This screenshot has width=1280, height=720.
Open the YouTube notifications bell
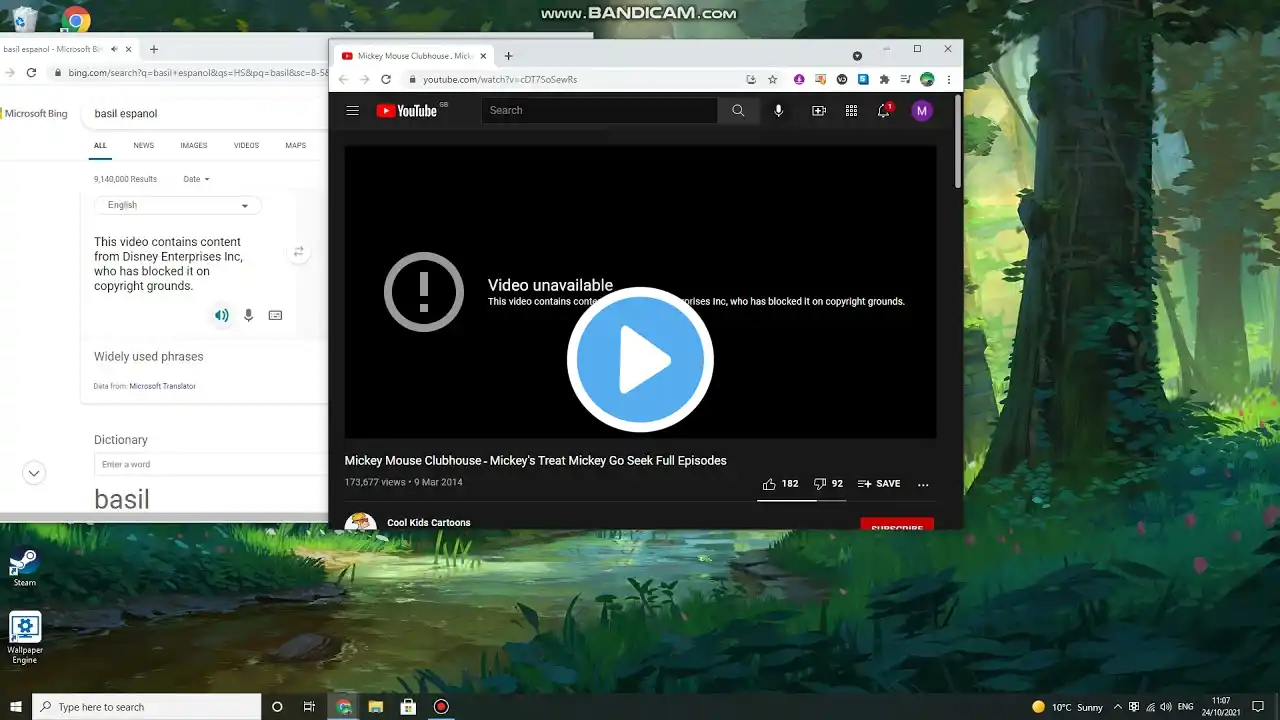(884, 111)
